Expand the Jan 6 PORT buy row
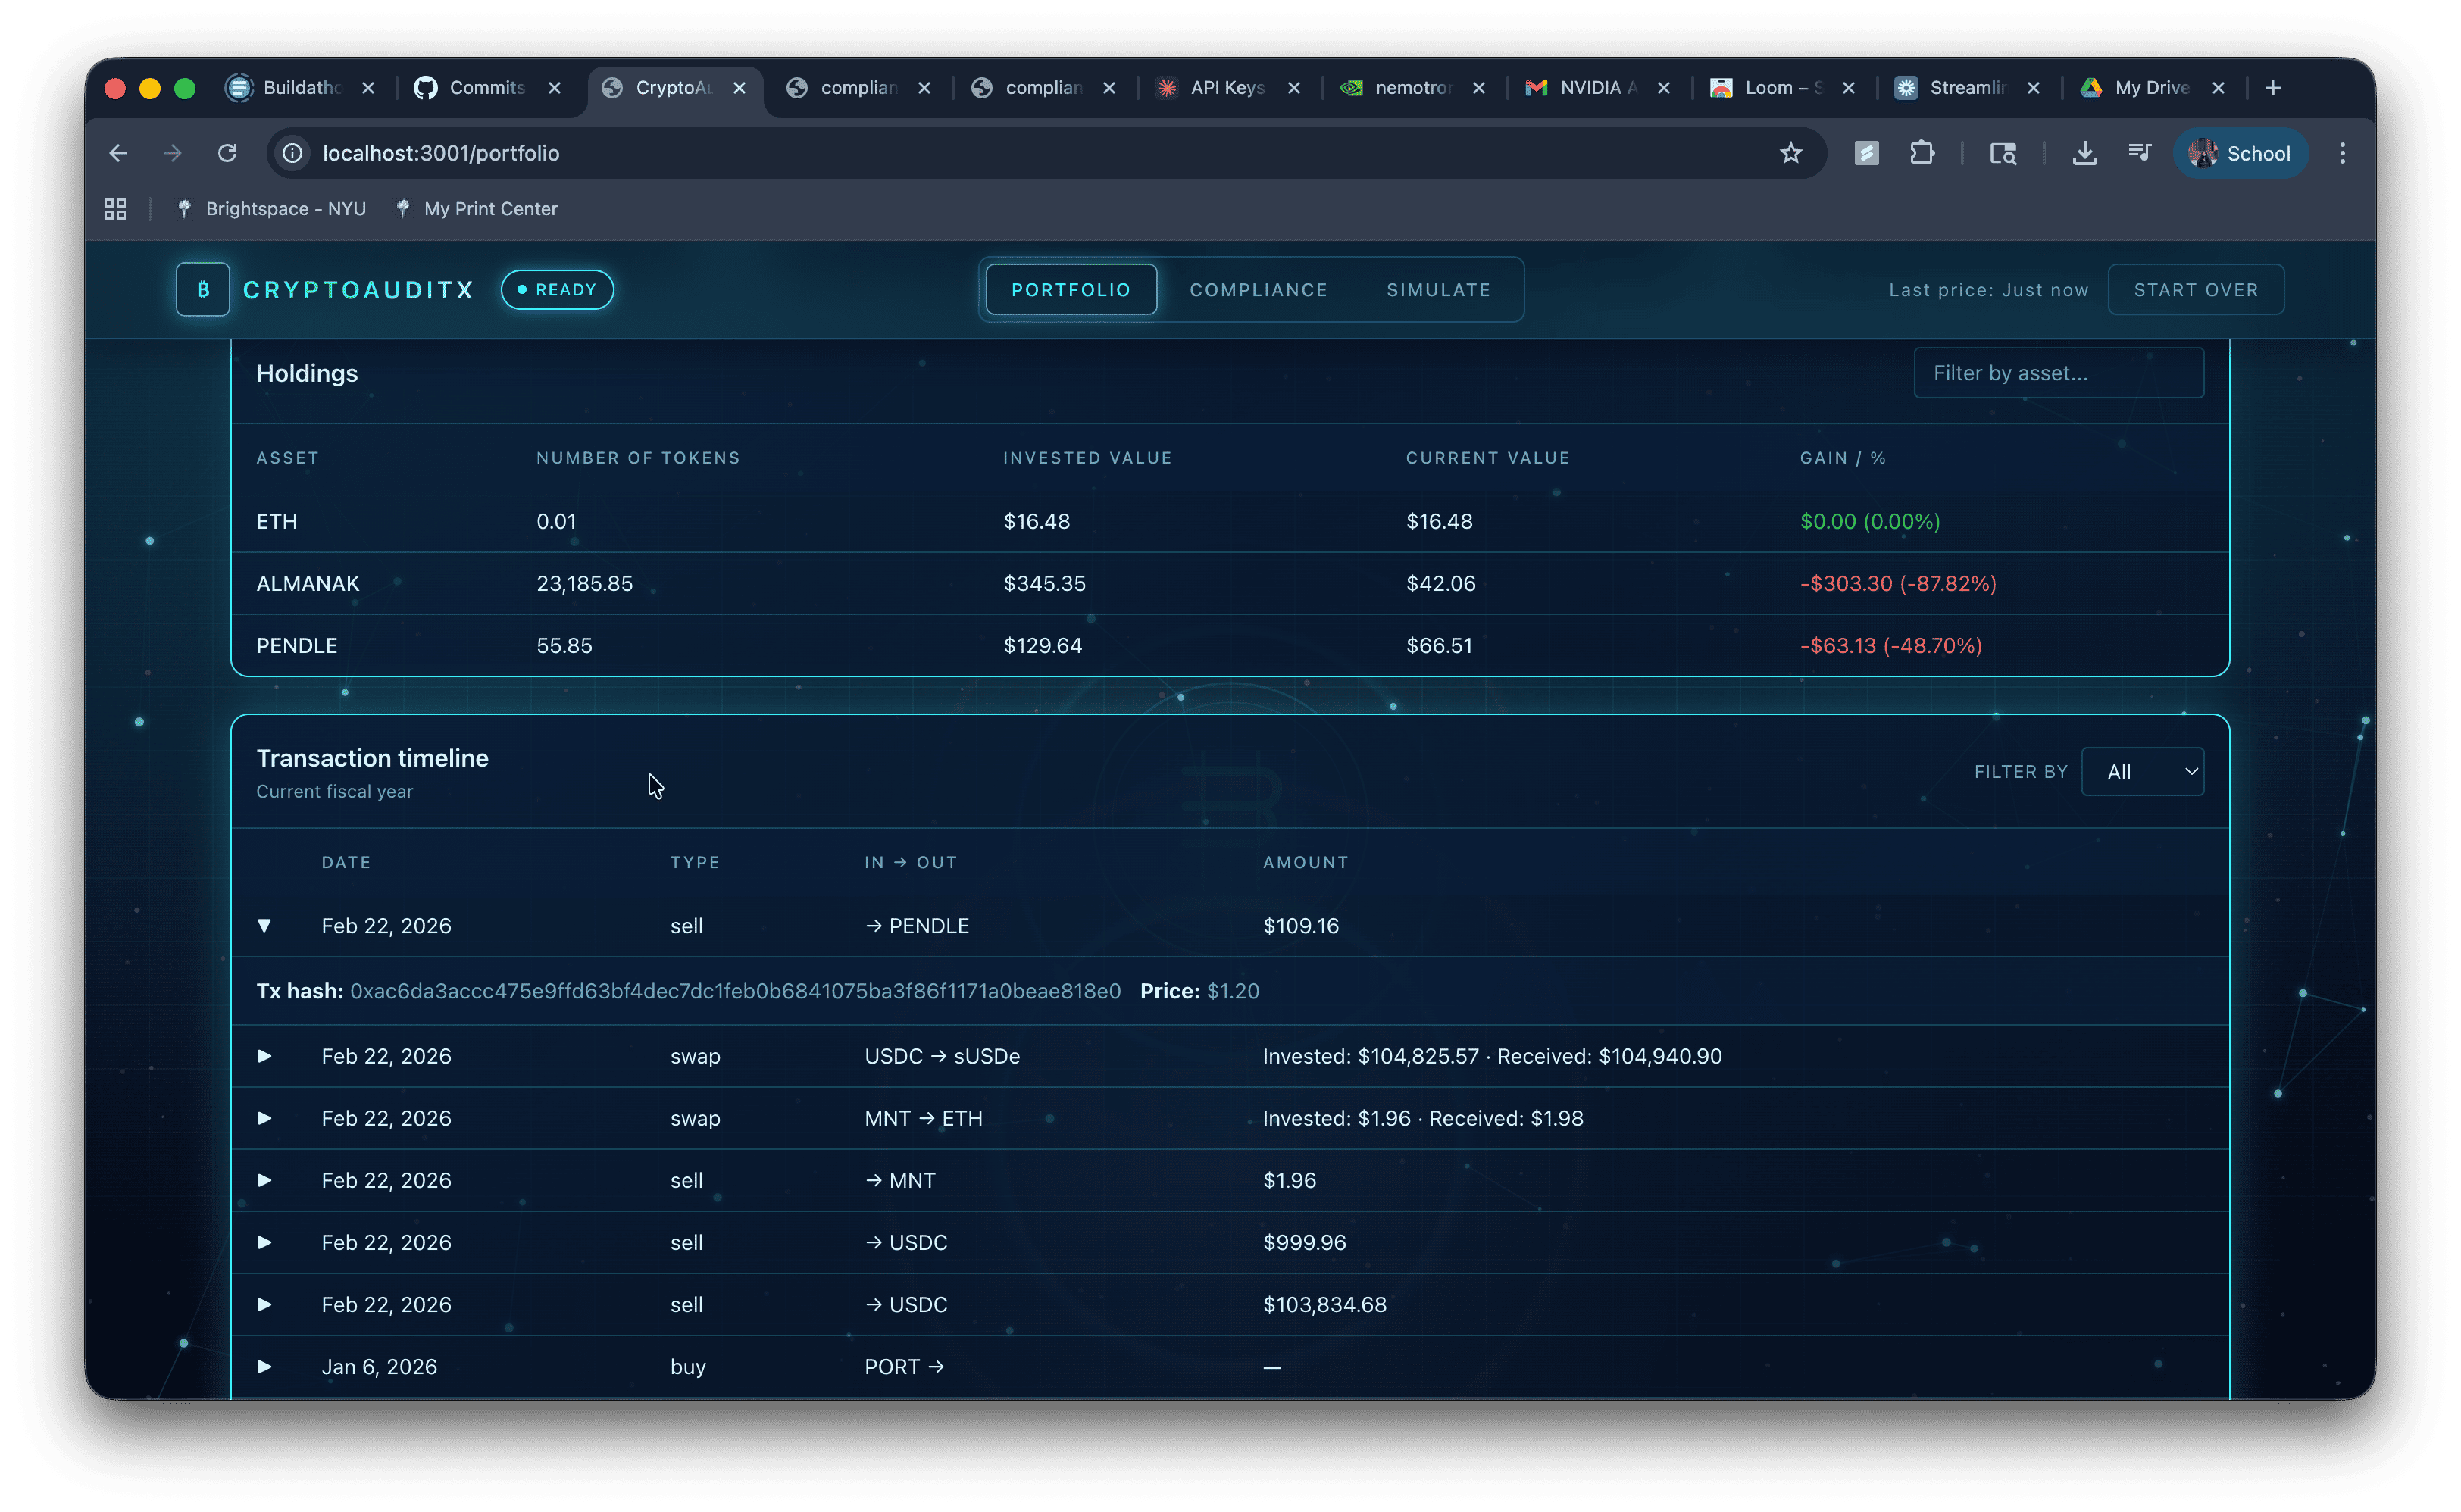This screenshot has height=1512, width=2461. [264, 1366]
